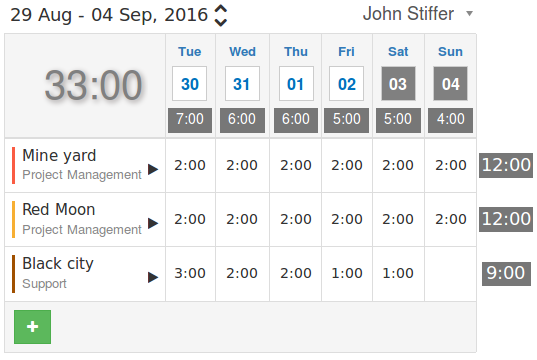Start timer for Mine yard project

click(x=153, y=169)
